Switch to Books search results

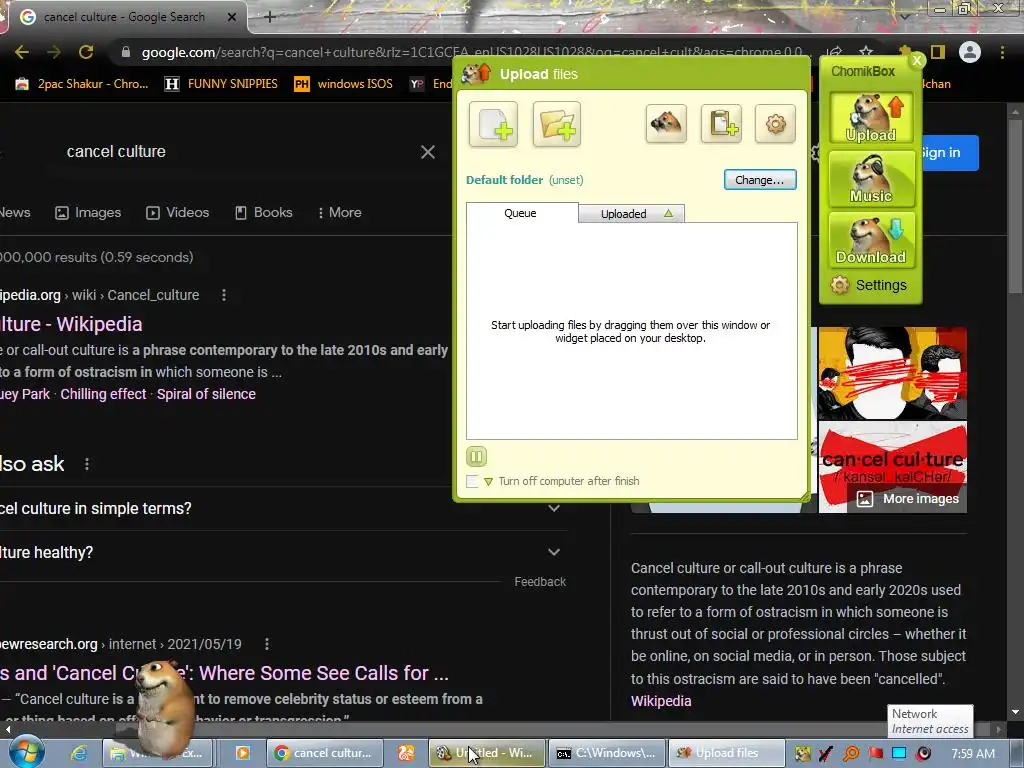(x=264, y=213)
